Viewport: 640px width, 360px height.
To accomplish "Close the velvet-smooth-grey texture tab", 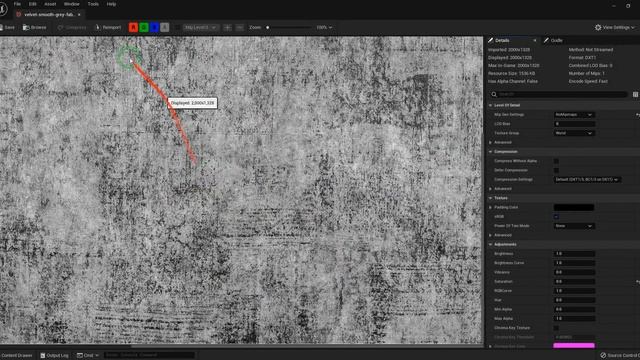I will coord(79,14).
